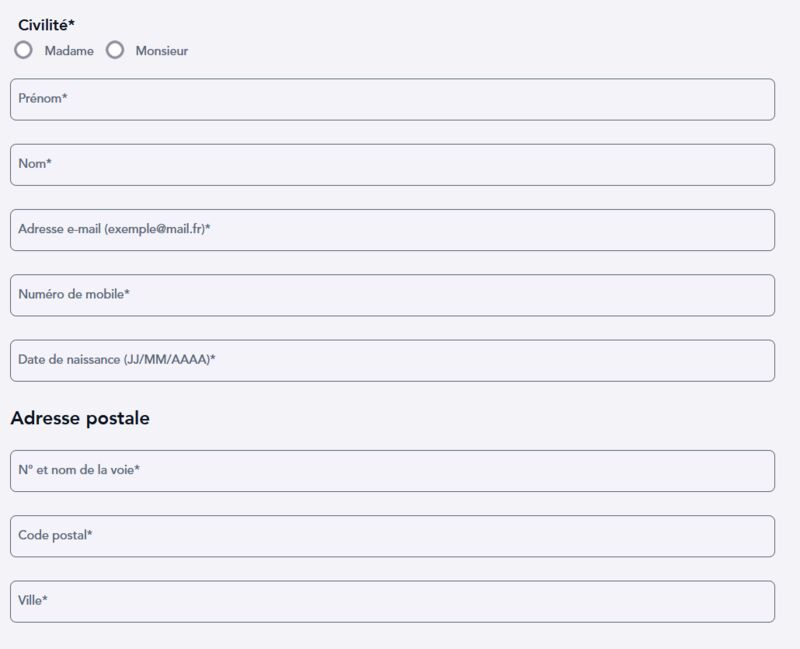This screenshot has width=800, height=649.
Task: Click the Monsieur label text
Action: click(162, 51)
